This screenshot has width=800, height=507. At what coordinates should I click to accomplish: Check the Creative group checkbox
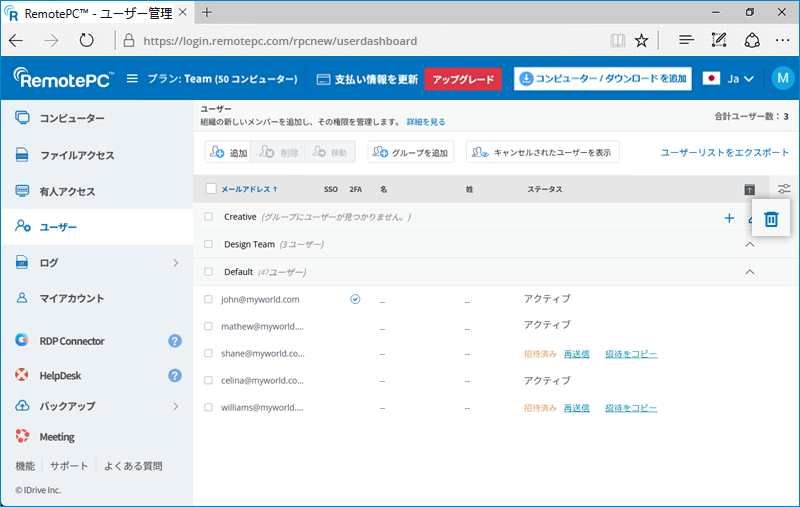pyautogui.click(x=208, y=216)
